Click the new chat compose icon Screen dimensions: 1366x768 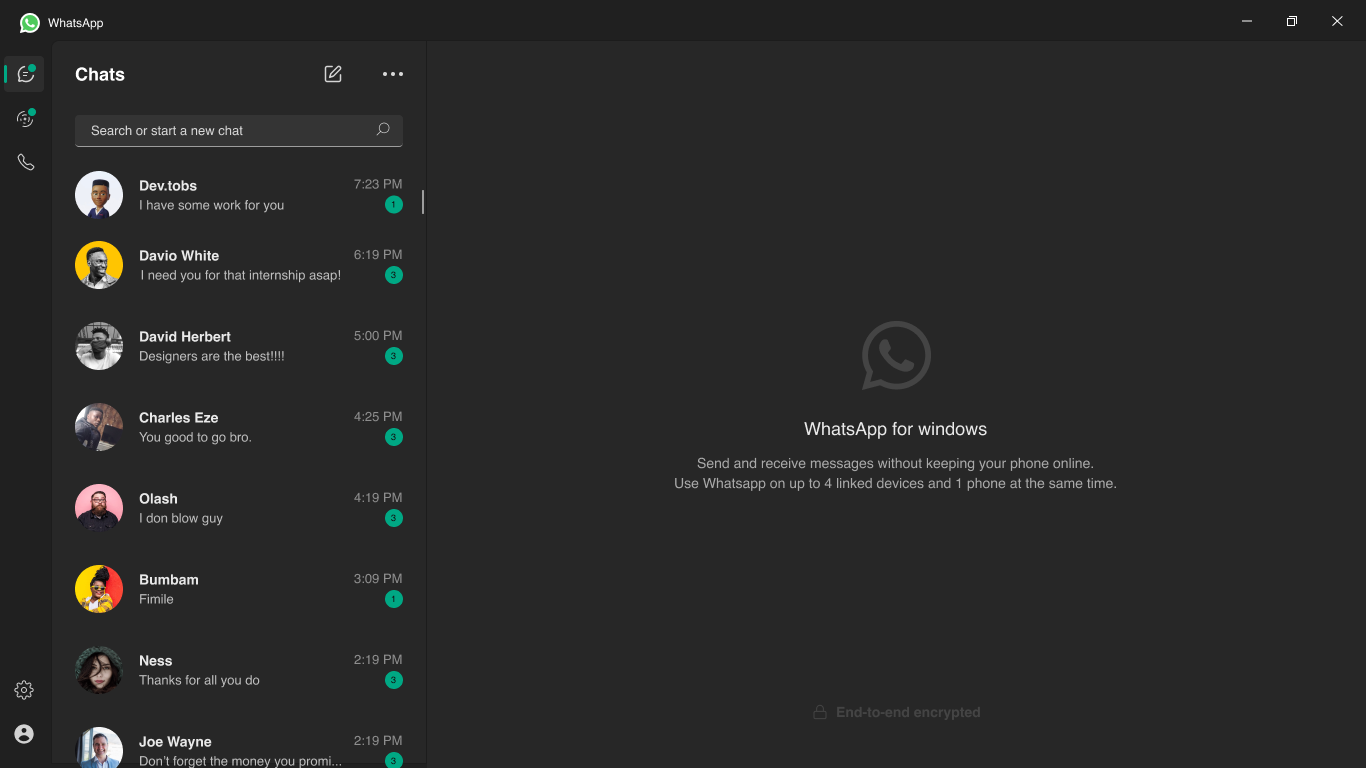[333, 74]
